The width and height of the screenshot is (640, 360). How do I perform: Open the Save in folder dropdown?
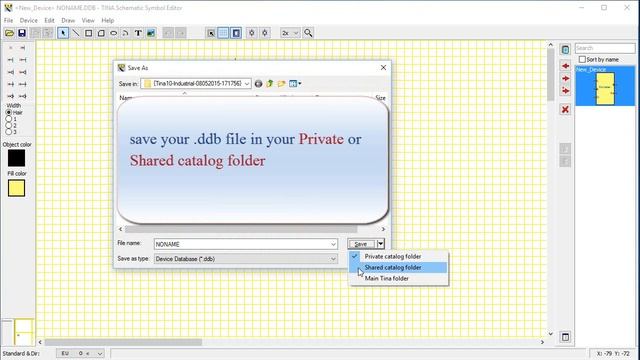pos(247,84)
